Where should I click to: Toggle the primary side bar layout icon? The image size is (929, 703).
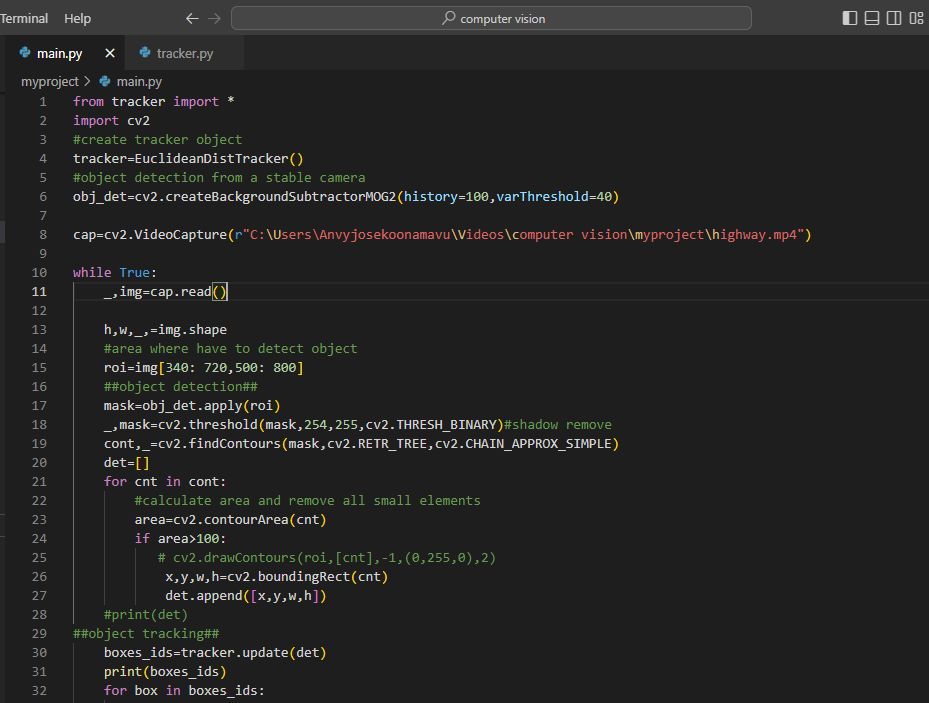point(850,18)
